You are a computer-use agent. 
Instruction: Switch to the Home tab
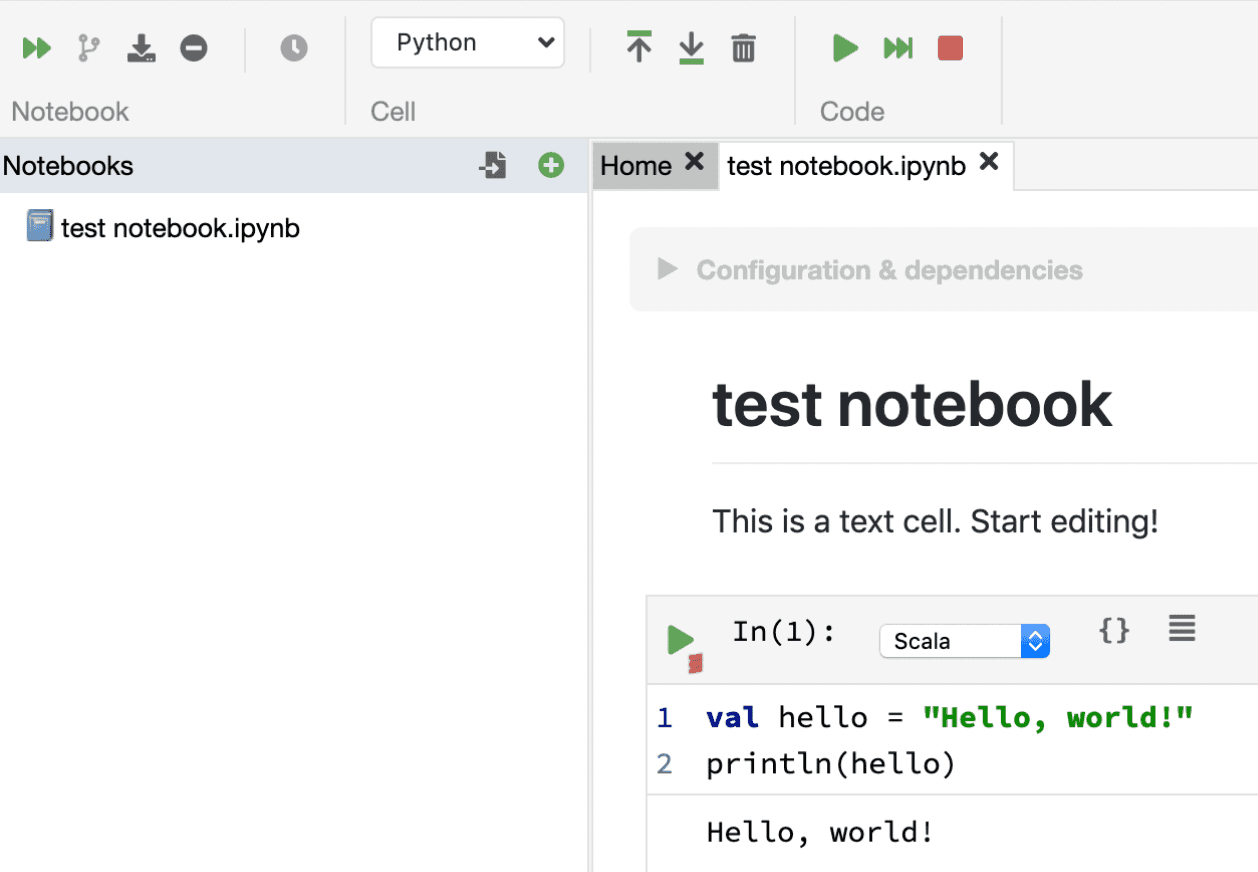pos(635,165)
